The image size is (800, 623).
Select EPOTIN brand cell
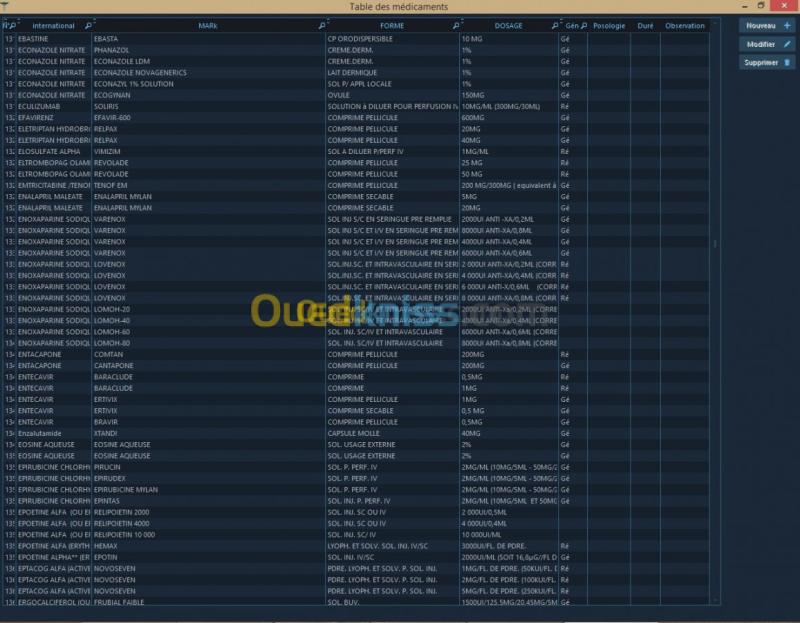click(208, 557)
